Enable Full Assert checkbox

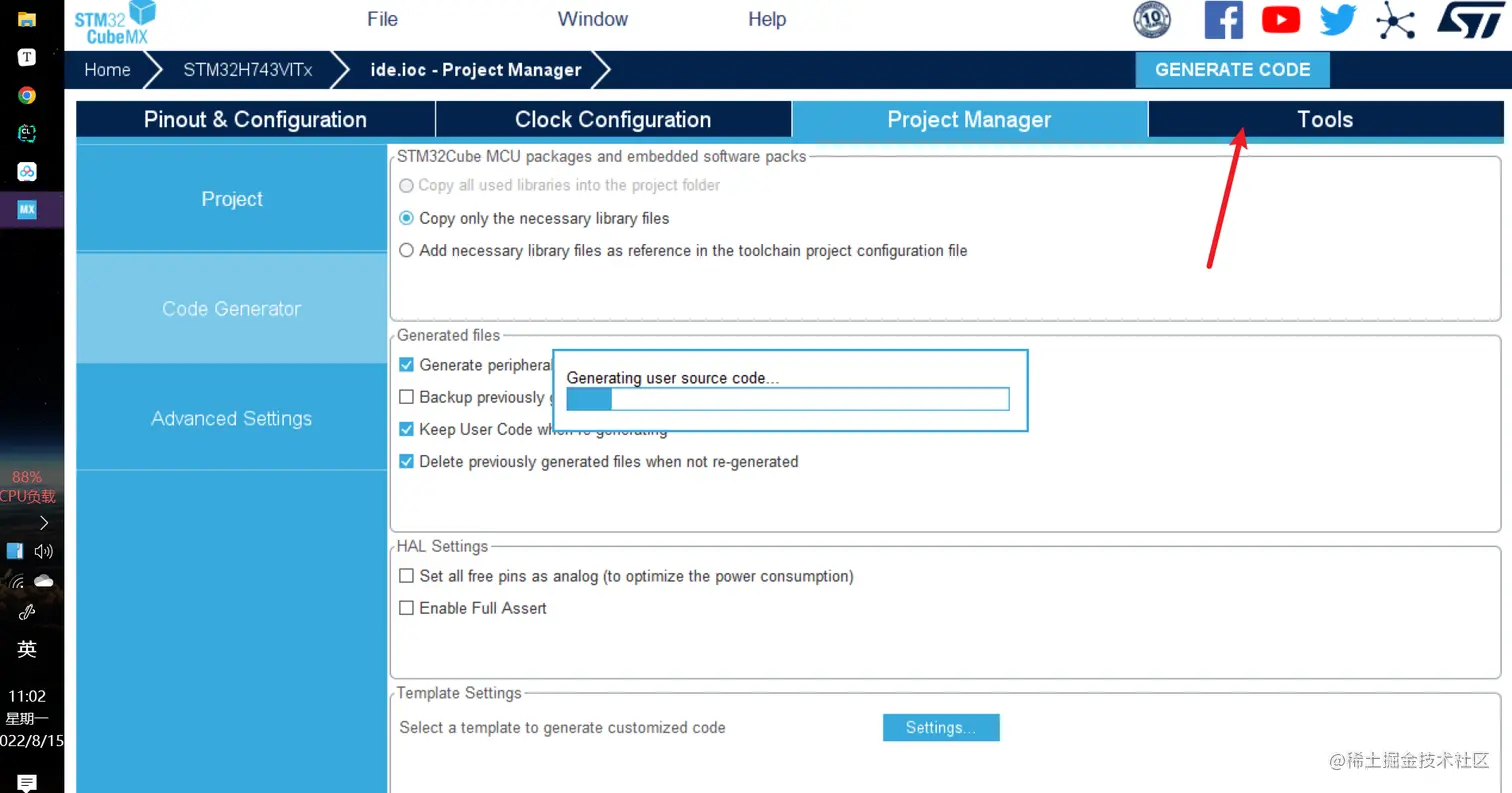406,608
